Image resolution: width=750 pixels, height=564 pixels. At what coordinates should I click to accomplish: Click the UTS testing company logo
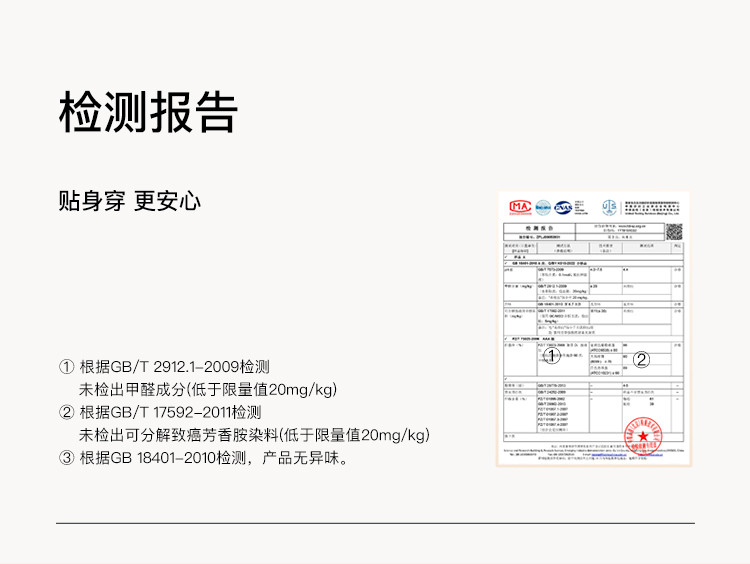tap(609, 207)
